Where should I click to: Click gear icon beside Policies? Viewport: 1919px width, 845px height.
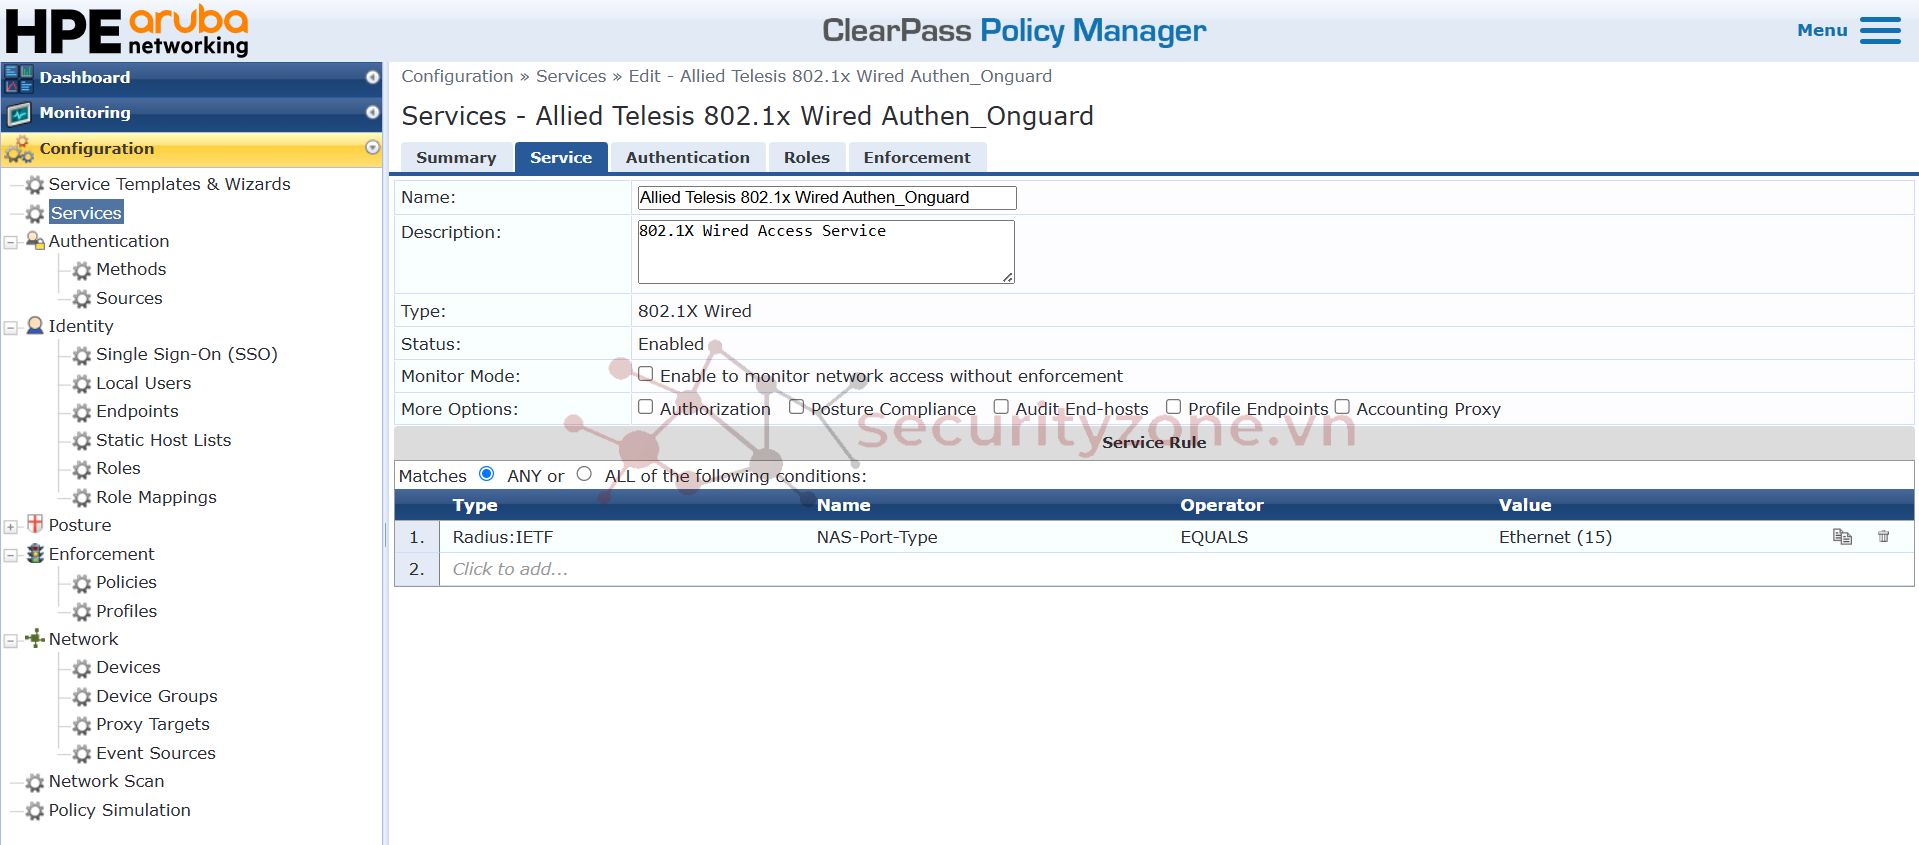[82, 583]
